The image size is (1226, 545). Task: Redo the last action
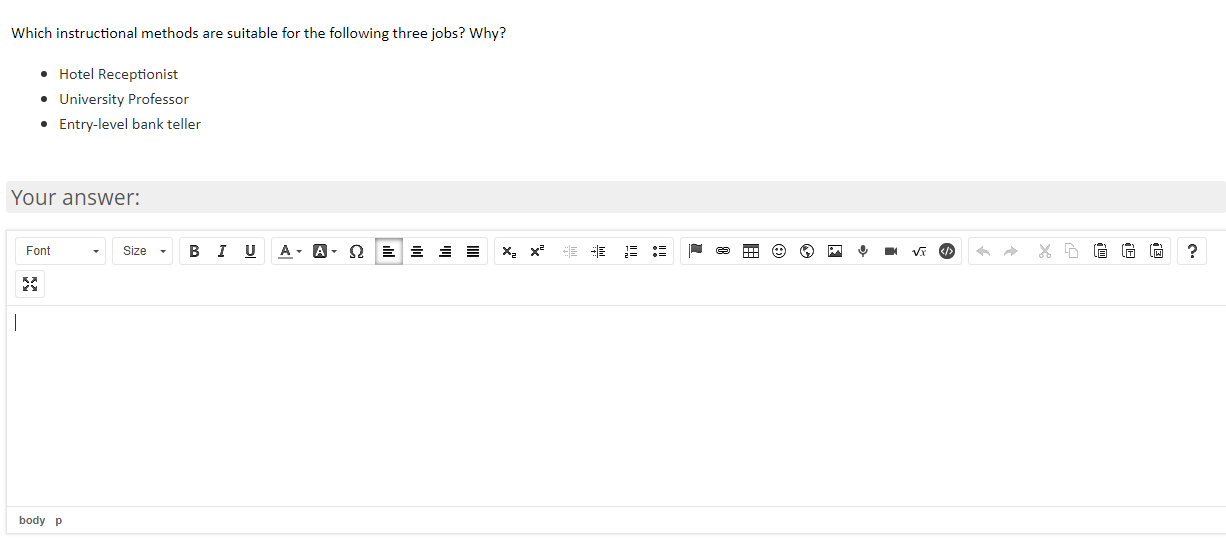click(x=1011, y=251)
